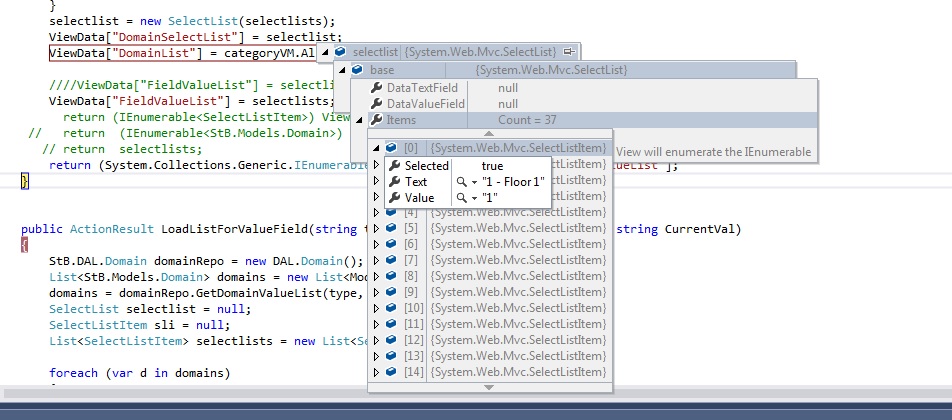The image size is (952, 420).
Task: Click the cube icon of item [0]
Action: 392,147
